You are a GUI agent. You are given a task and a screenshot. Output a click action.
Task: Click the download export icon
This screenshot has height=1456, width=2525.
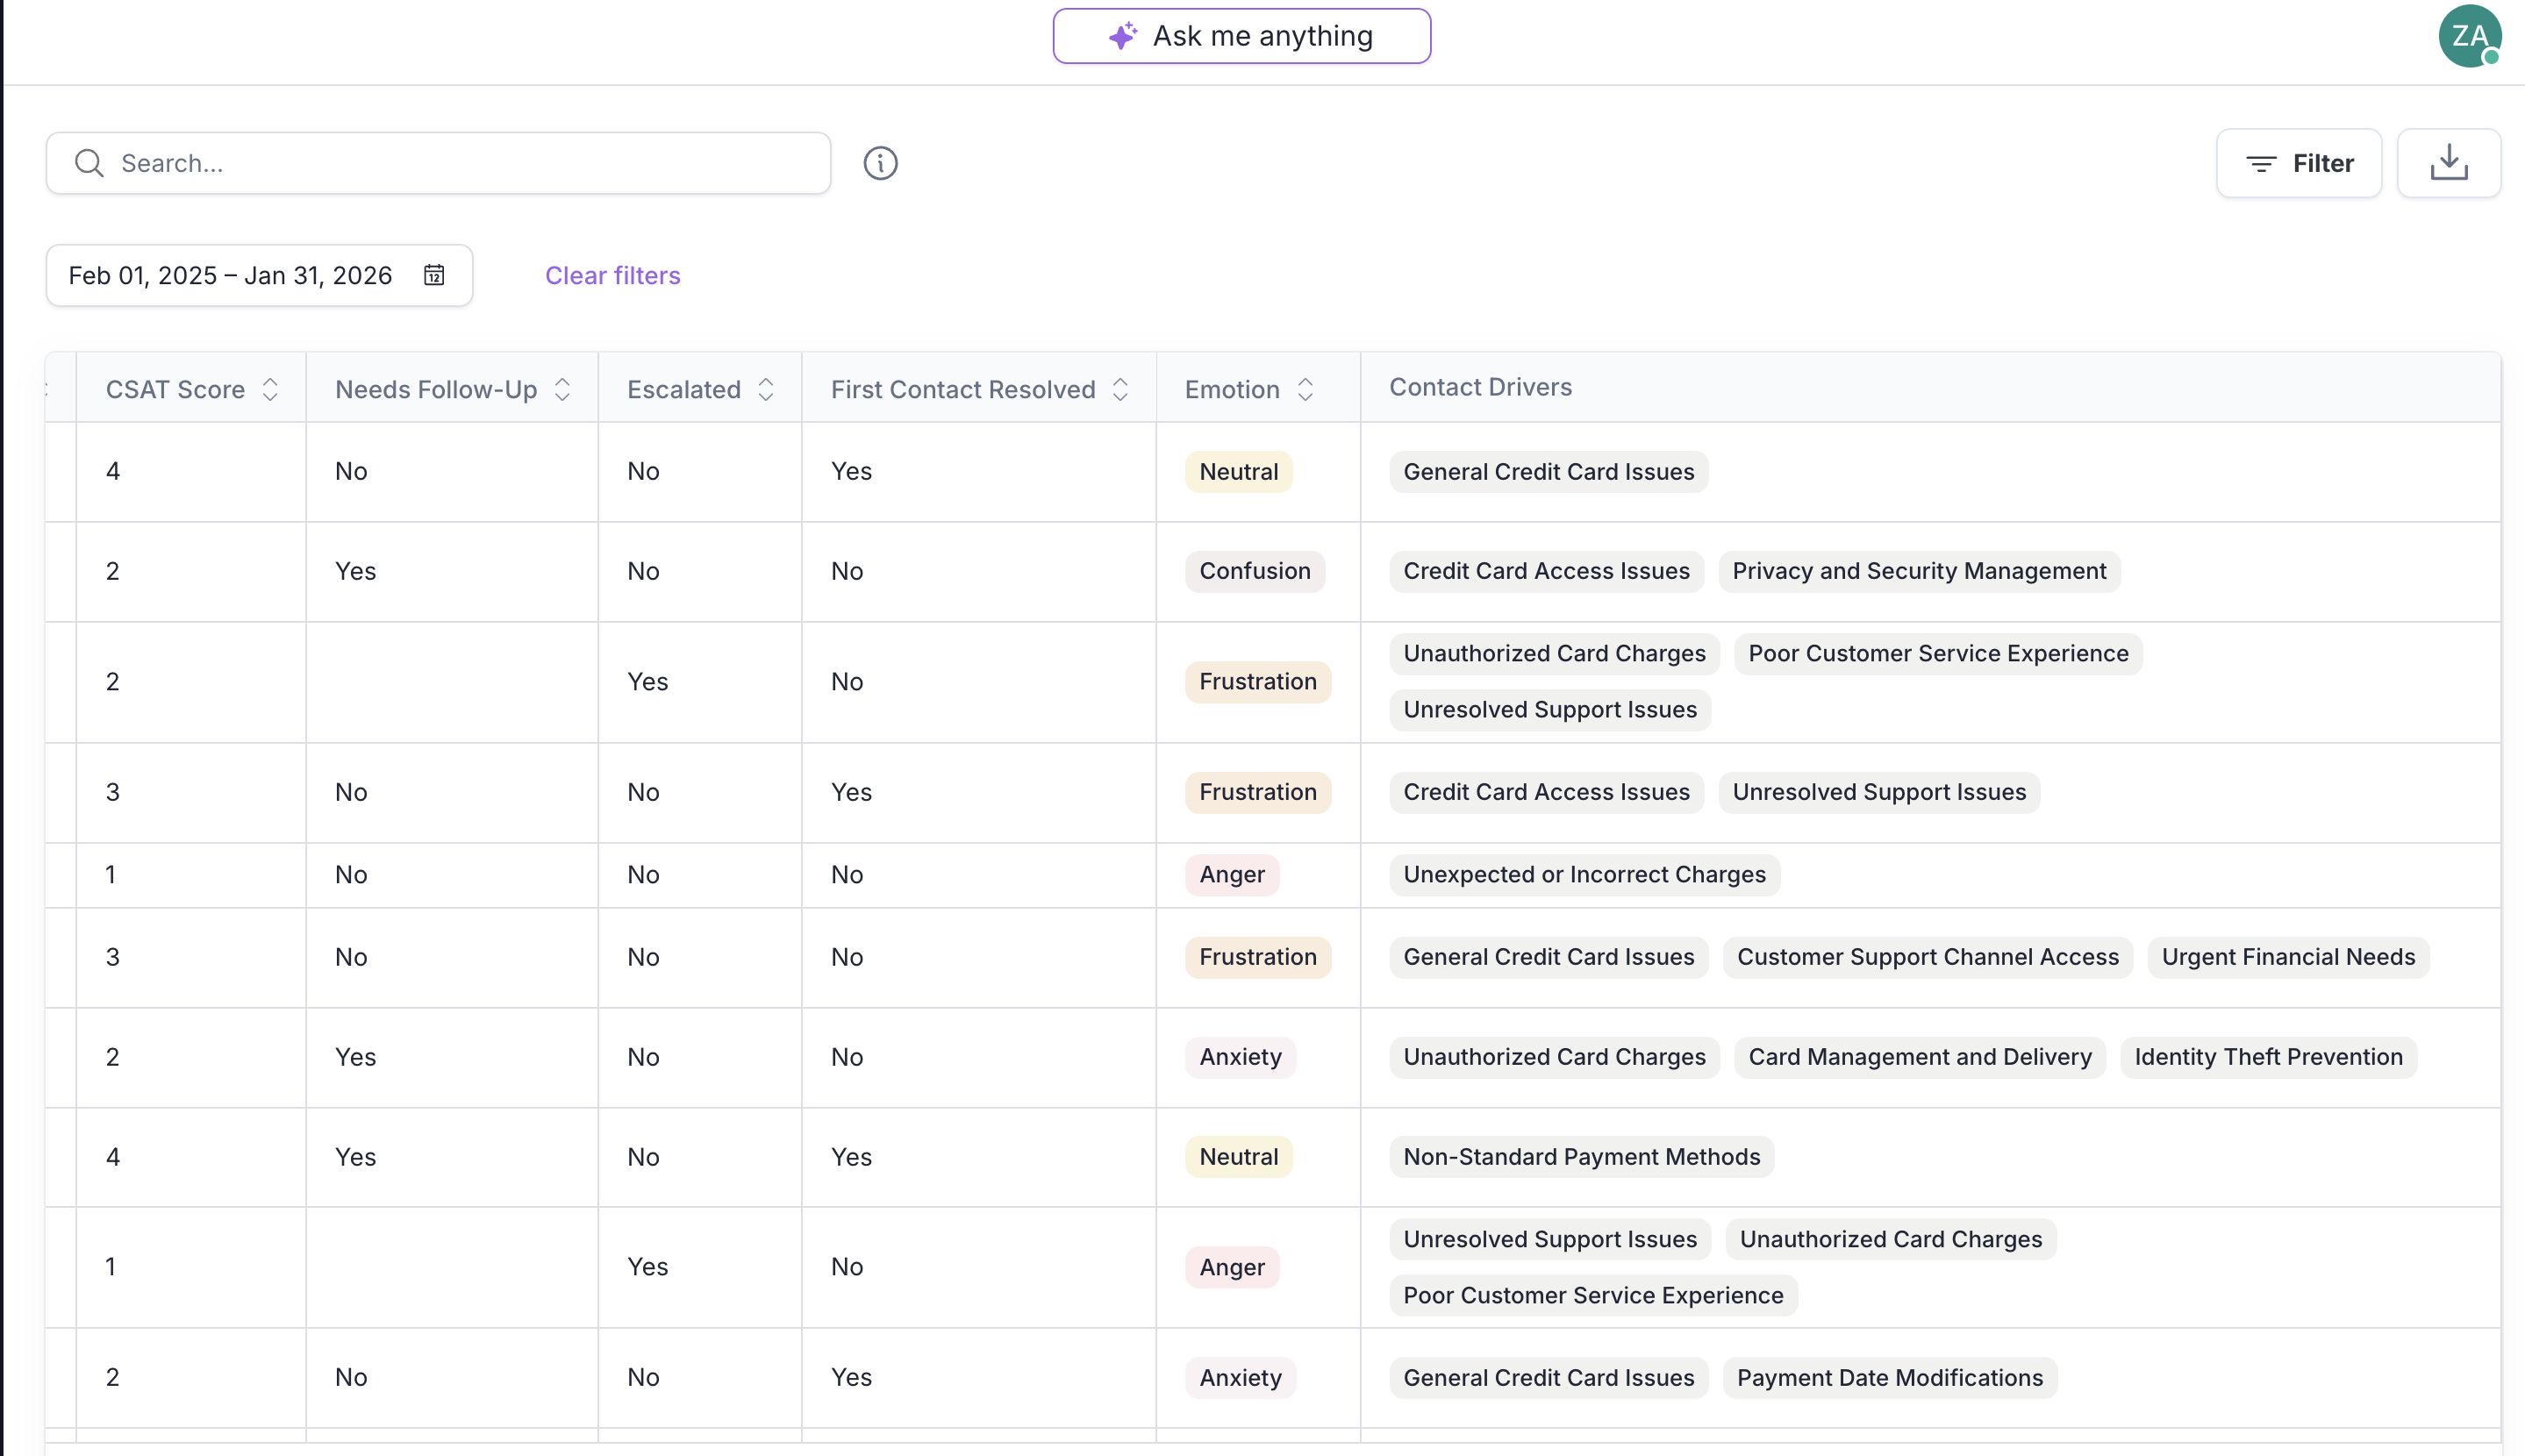click(2448, 162)
